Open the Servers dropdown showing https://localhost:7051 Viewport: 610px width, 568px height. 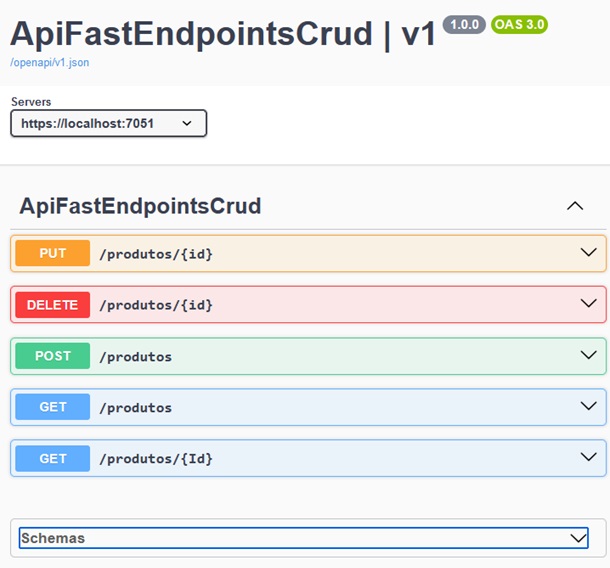(108, 123)
